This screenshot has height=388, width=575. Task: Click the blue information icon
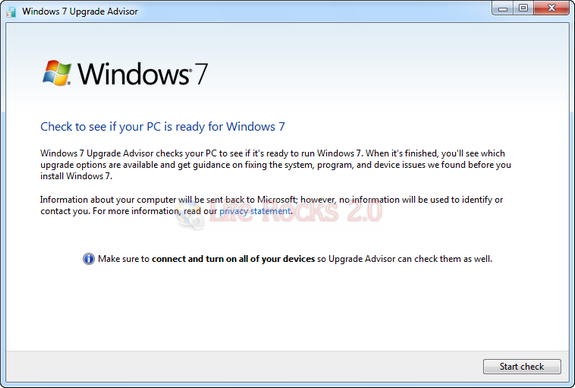click(88, 259)
